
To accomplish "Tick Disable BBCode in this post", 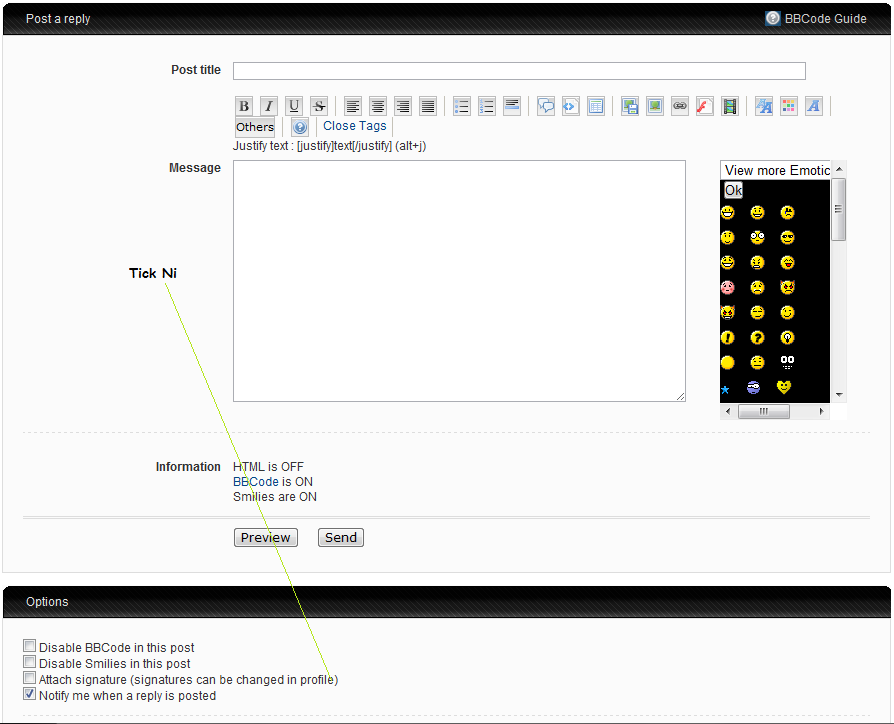I will 30,646.
